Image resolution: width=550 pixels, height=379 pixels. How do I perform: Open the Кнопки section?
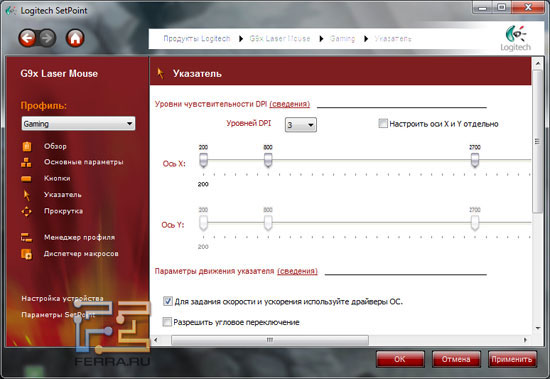(x=57, y=178)
